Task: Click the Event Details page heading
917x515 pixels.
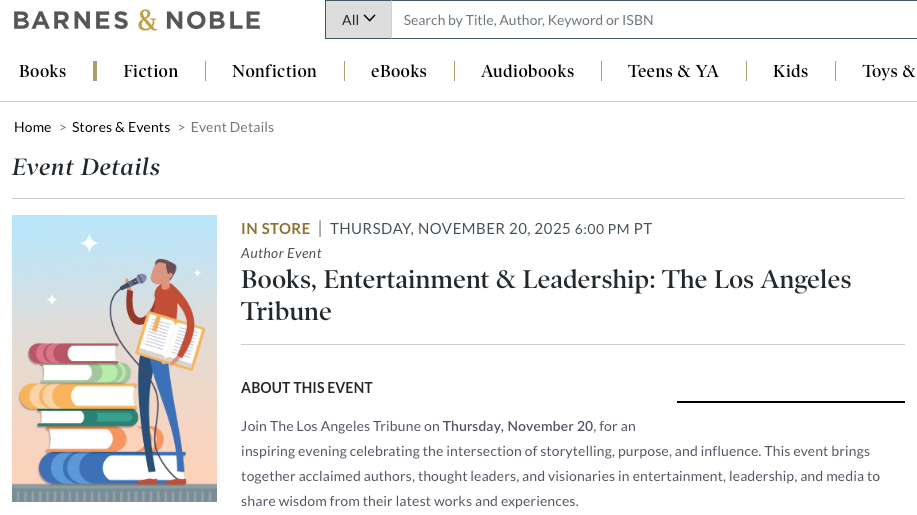Action: 86,167
